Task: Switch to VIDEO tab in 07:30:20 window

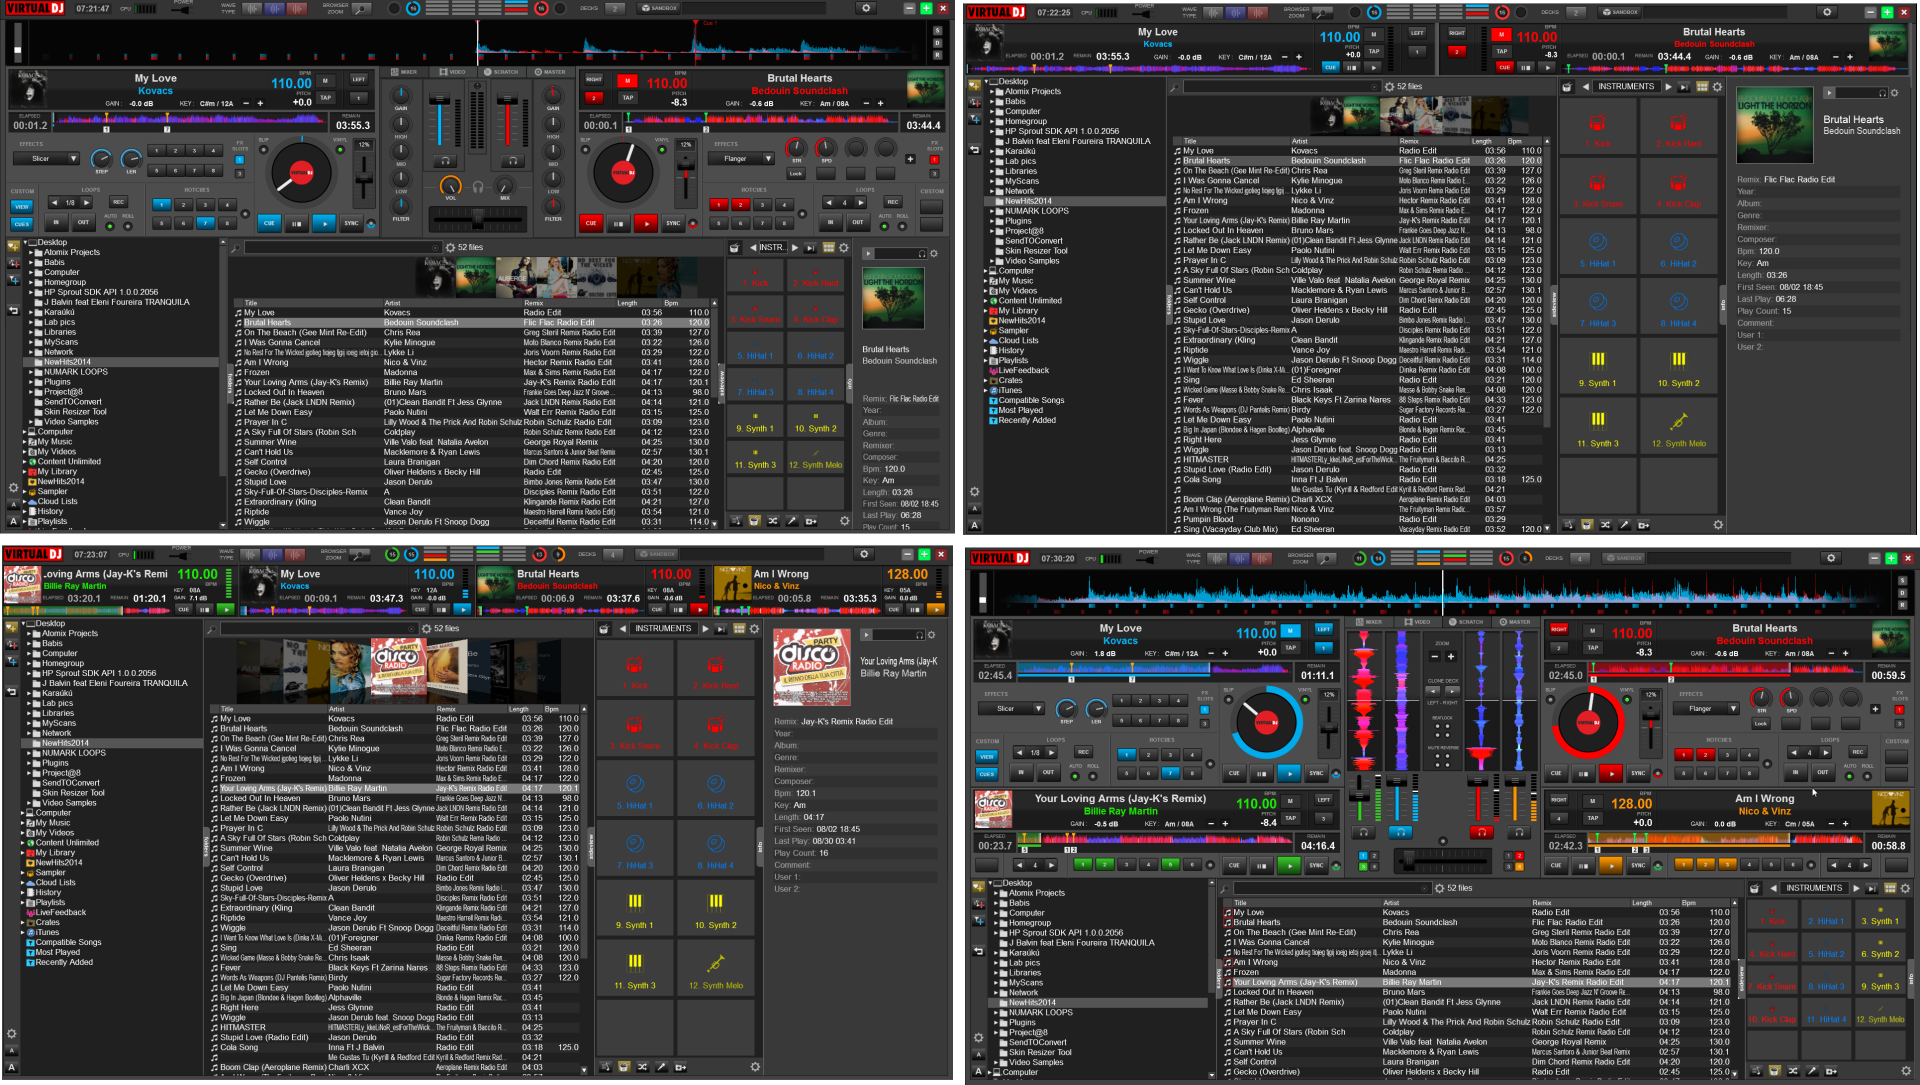Action: pos(1417,622)
